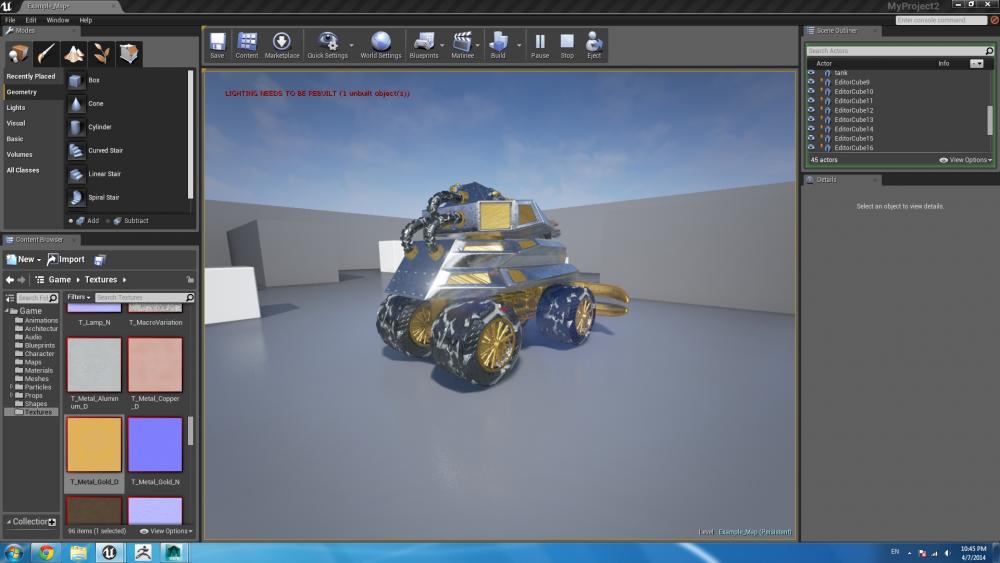The height and width of the screenshot is (563, 1000).
Task: Open Content Browser View Options dropdown
Action: tap(166, 531)
